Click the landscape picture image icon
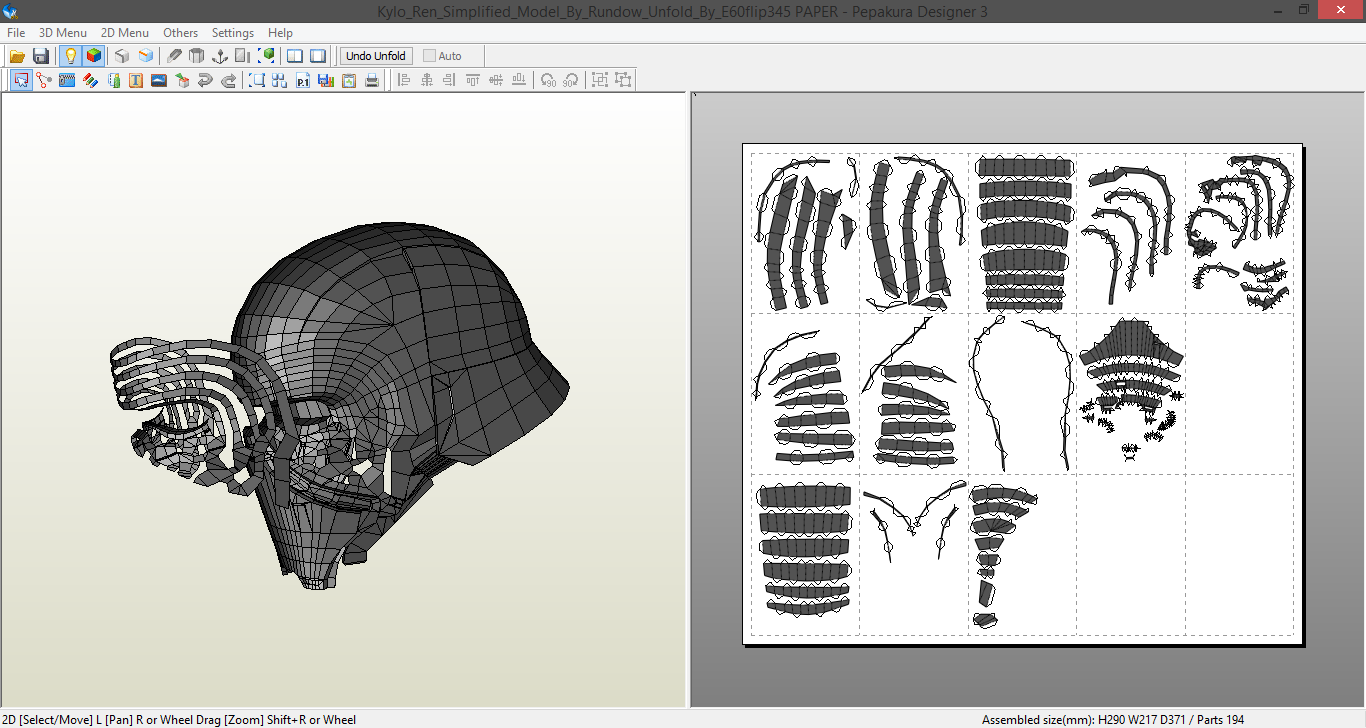Screen dimensions: 1366x728 [159, 80]
